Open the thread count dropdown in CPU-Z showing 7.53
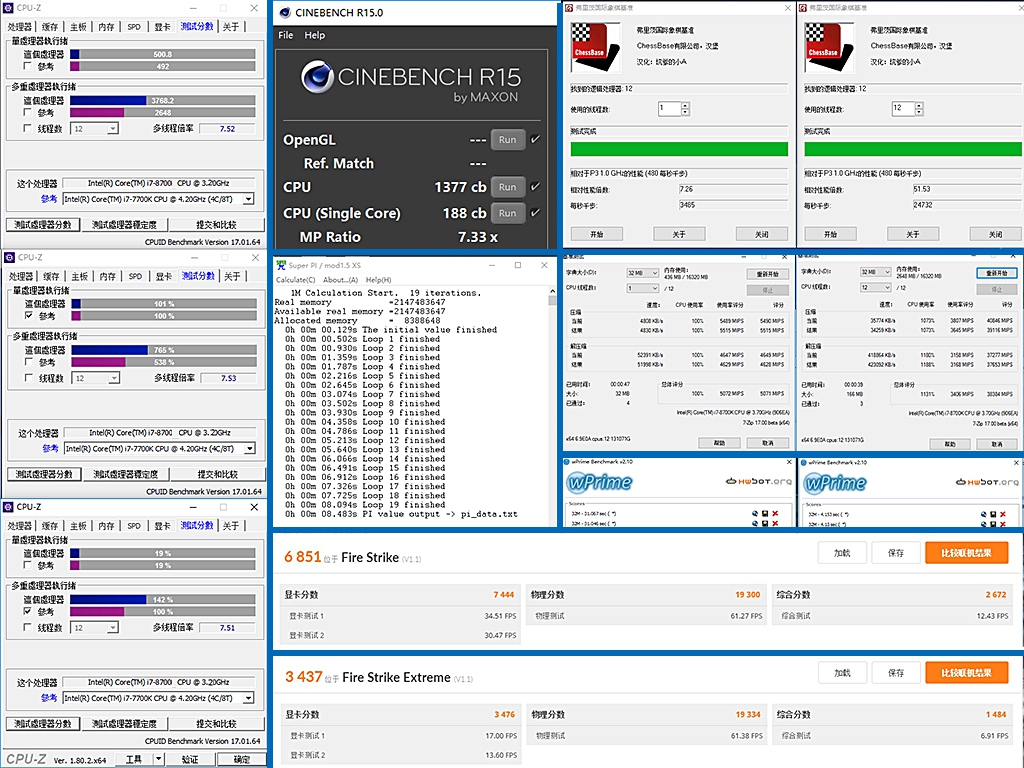1024x768 pixels. (x=114, y=378)
